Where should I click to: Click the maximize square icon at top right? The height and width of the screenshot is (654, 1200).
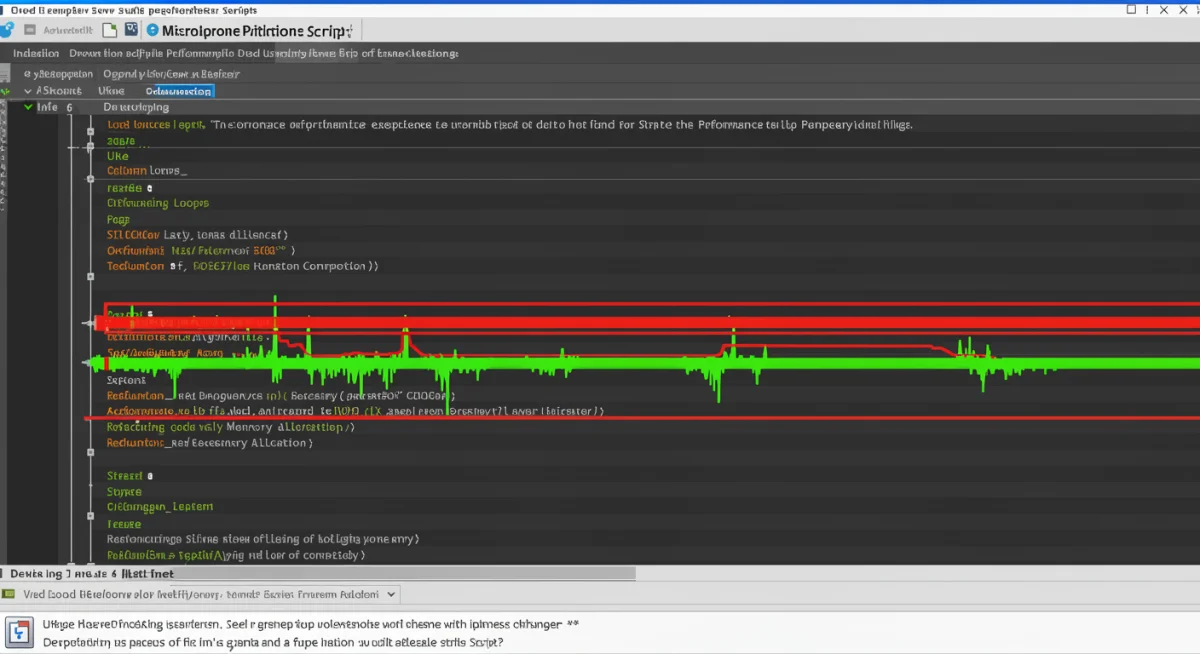[1131, 9]
